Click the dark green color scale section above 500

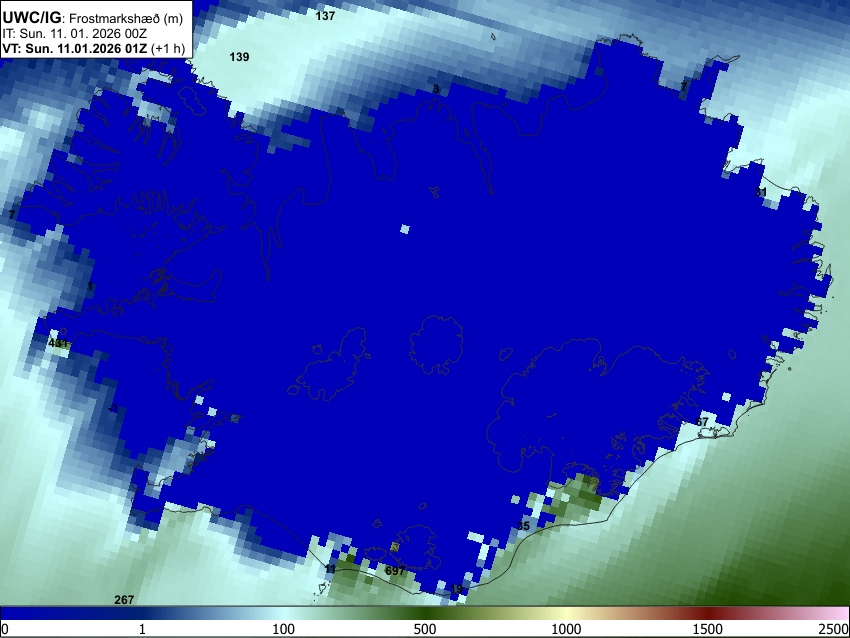[424, 613]
